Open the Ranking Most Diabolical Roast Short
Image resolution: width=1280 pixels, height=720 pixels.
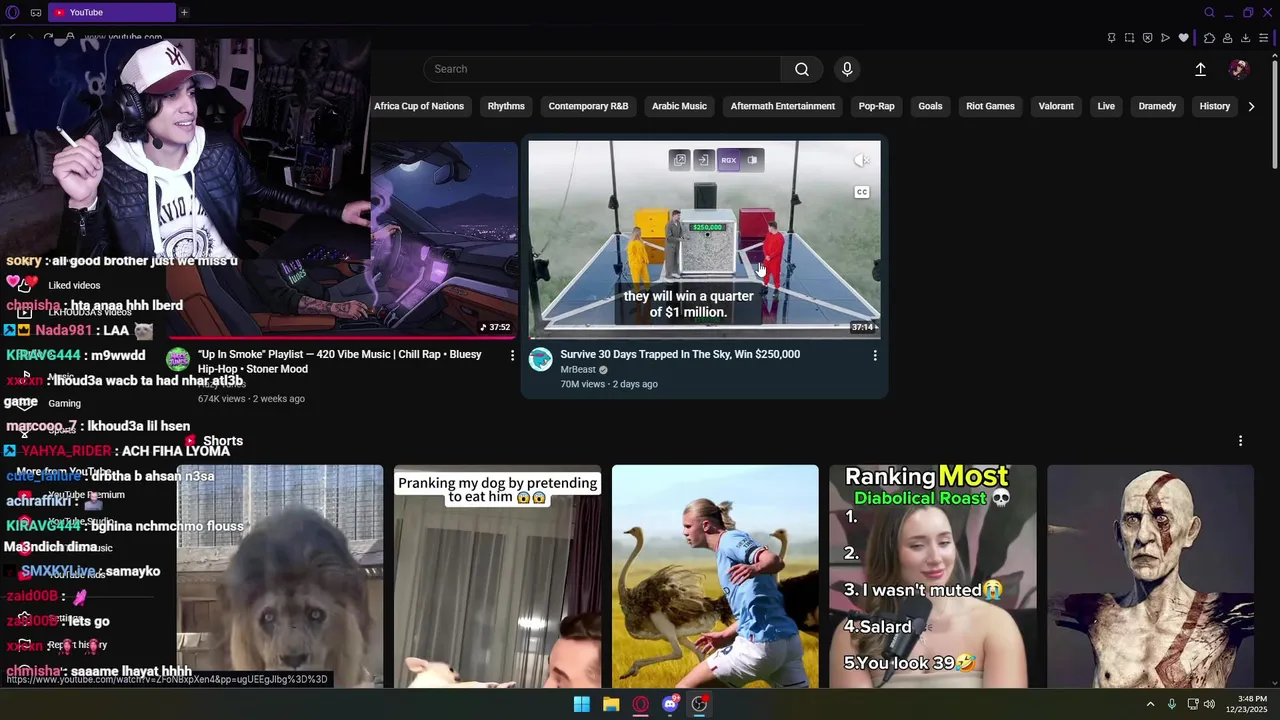pos(933,576)
